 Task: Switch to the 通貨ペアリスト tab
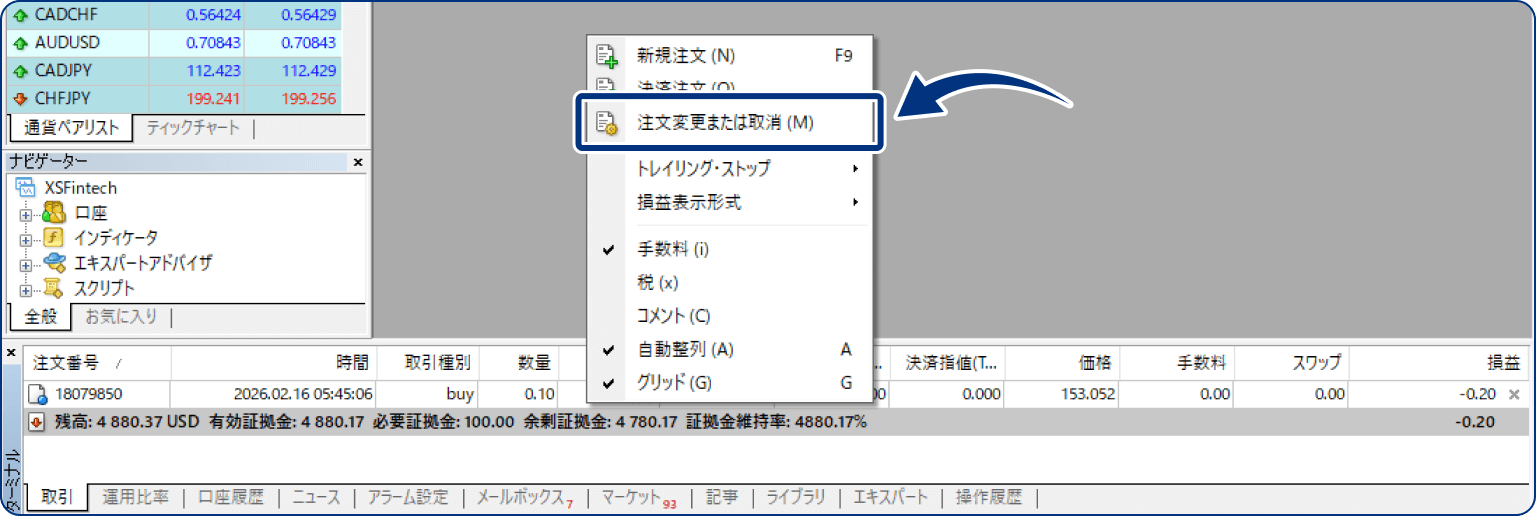tap(70, 128)
